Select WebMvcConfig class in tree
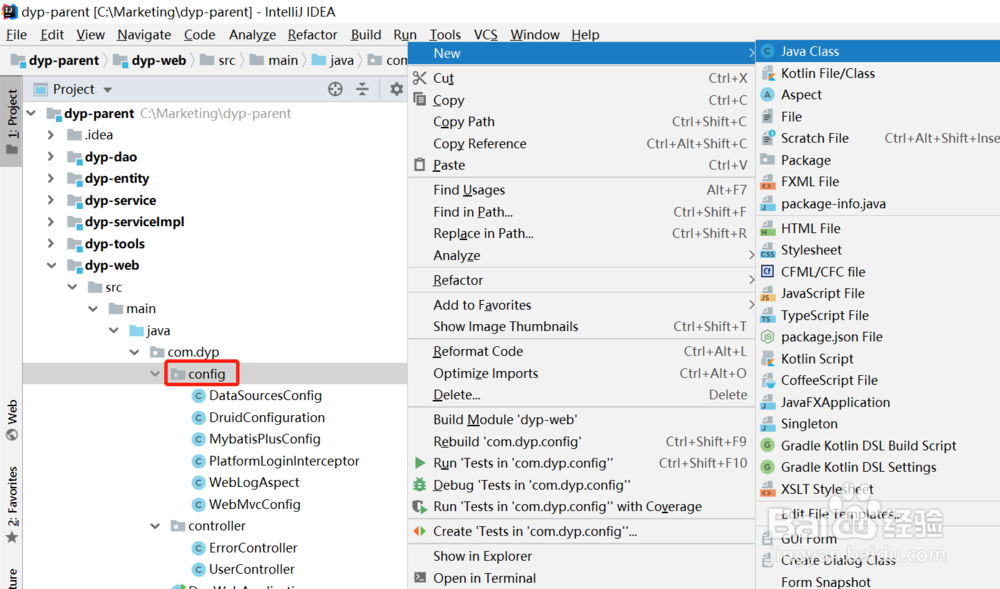 [x=254, y=504]
